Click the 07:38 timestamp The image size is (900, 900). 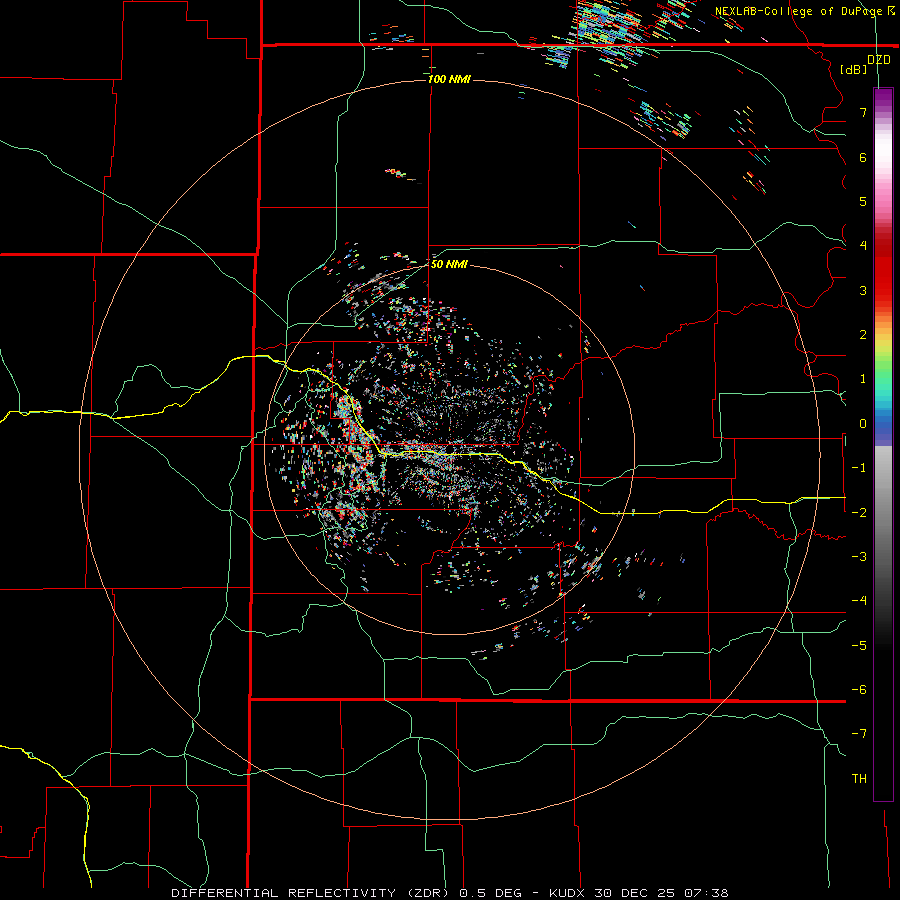706,893
